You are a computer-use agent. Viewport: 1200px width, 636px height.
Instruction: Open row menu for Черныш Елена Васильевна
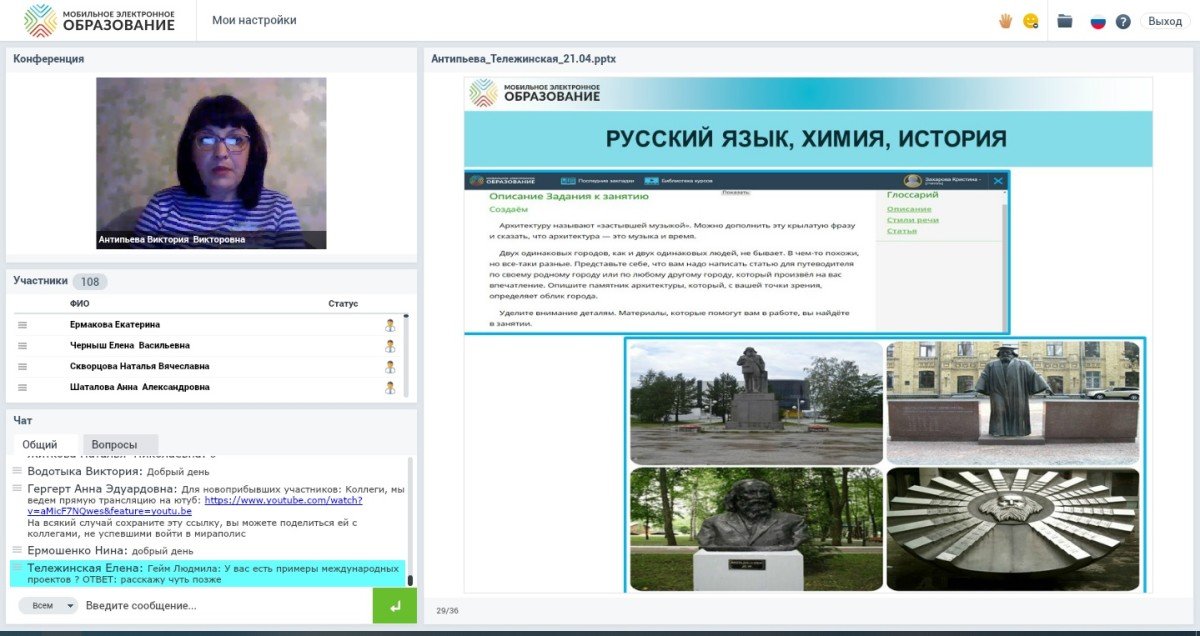(22, 346)
